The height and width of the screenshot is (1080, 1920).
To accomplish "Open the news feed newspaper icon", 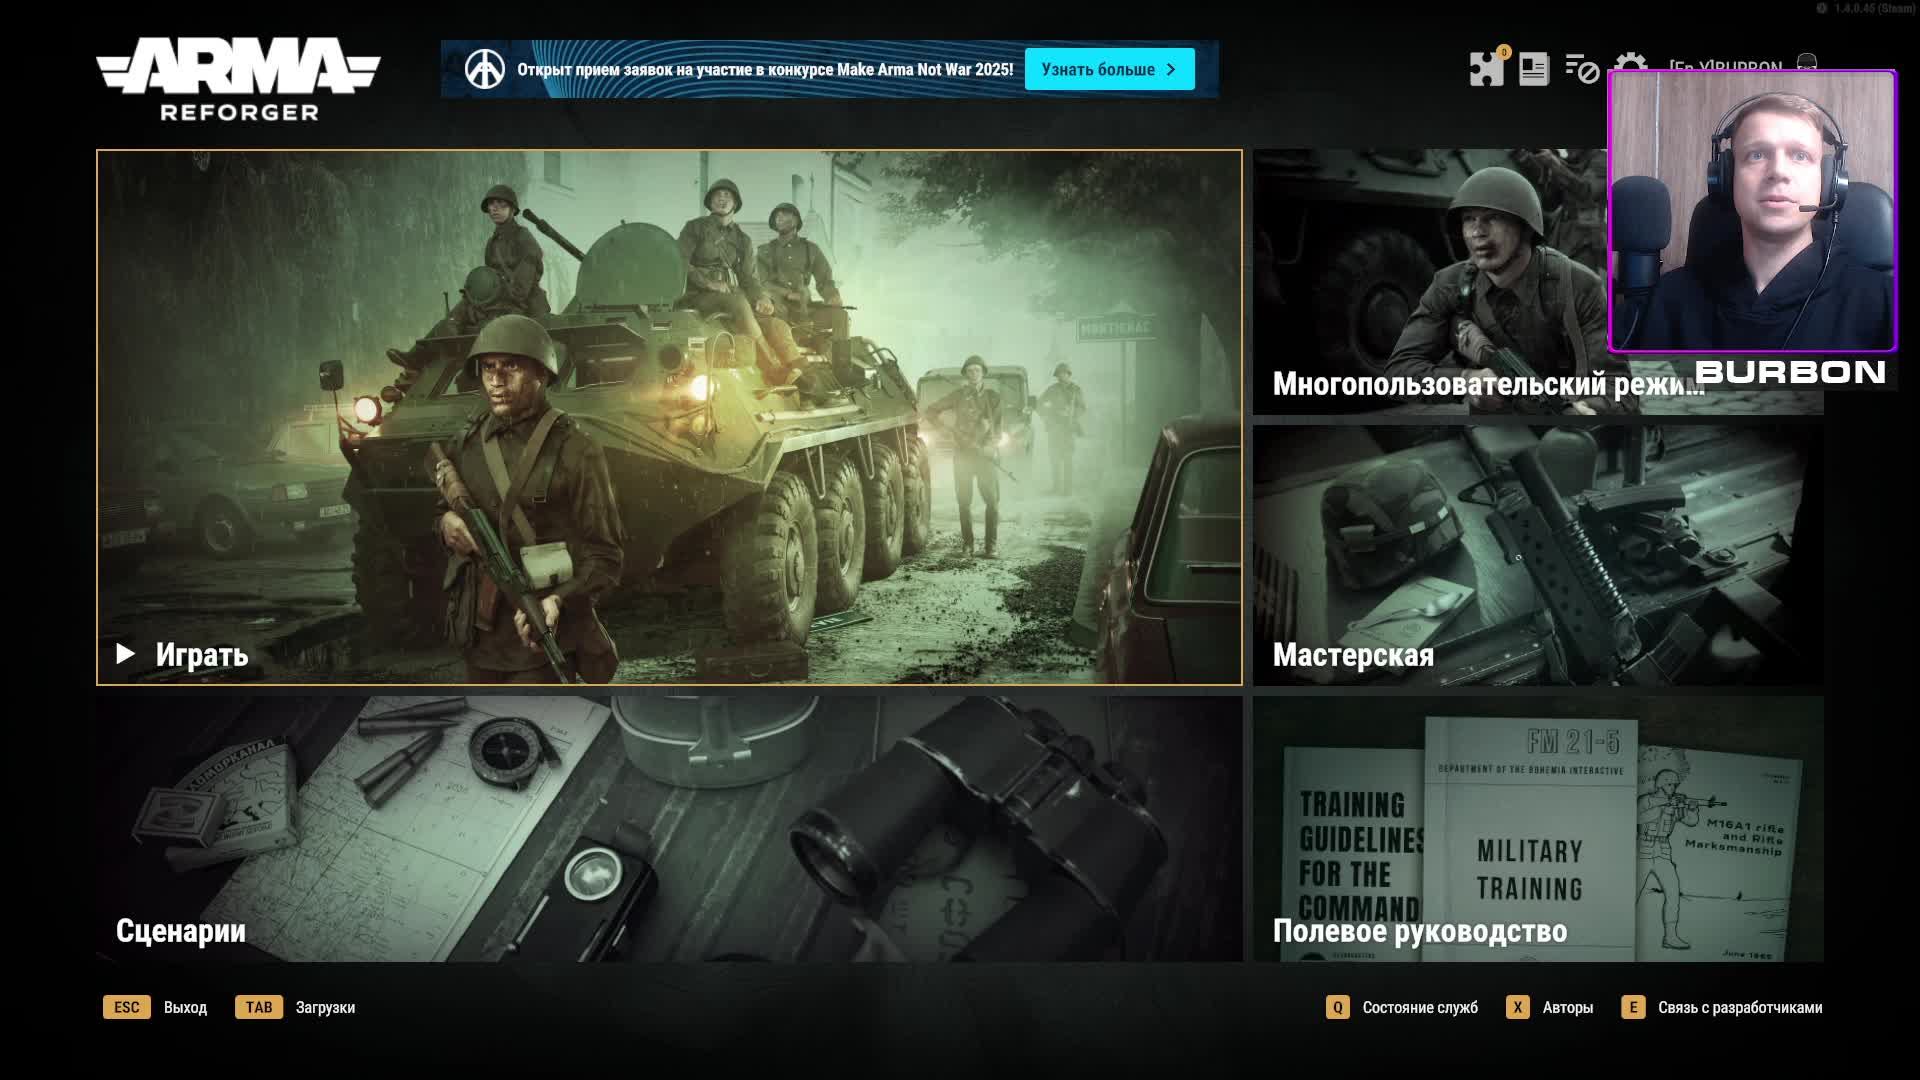I will click(1533, 69).
